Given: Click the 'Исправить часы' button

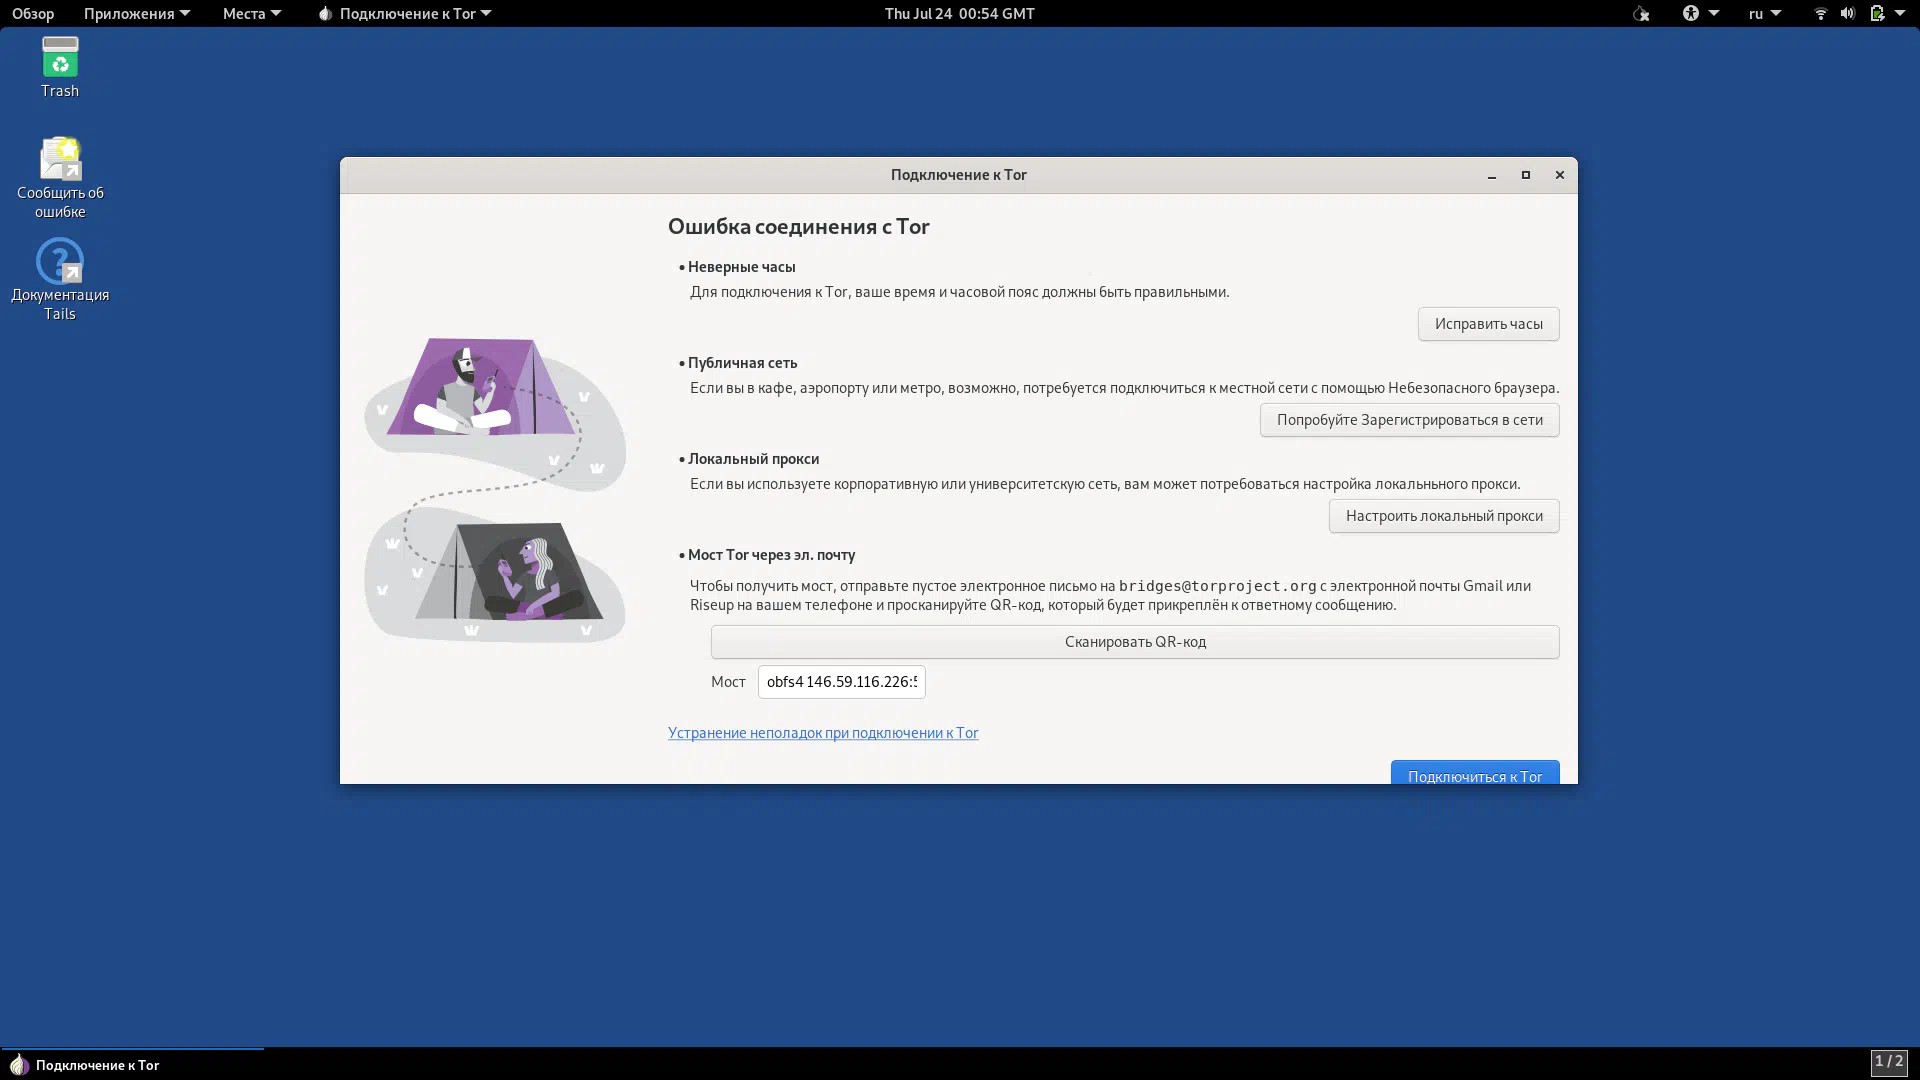Looking at the screenshot, I should tap(1488, 324).
